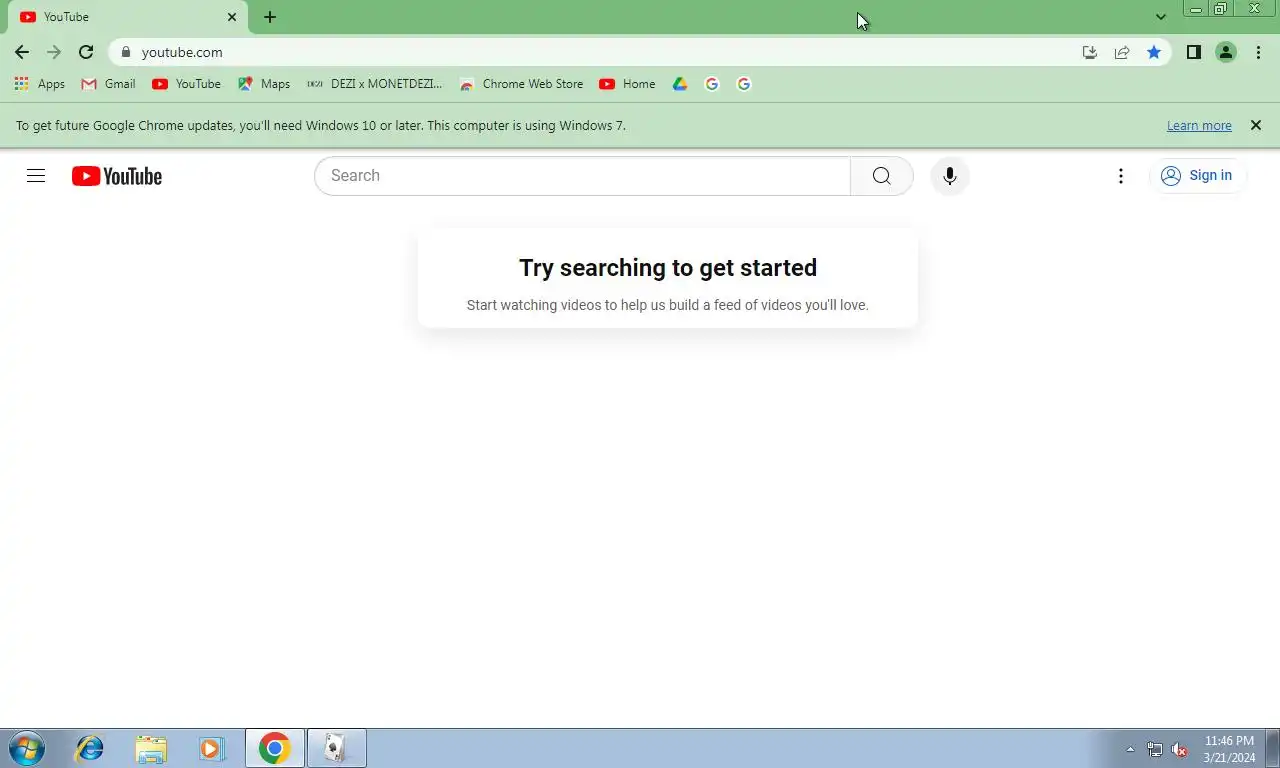
Task: Dismiss the Chrome update notification bar
Action: pos(1256,125)
